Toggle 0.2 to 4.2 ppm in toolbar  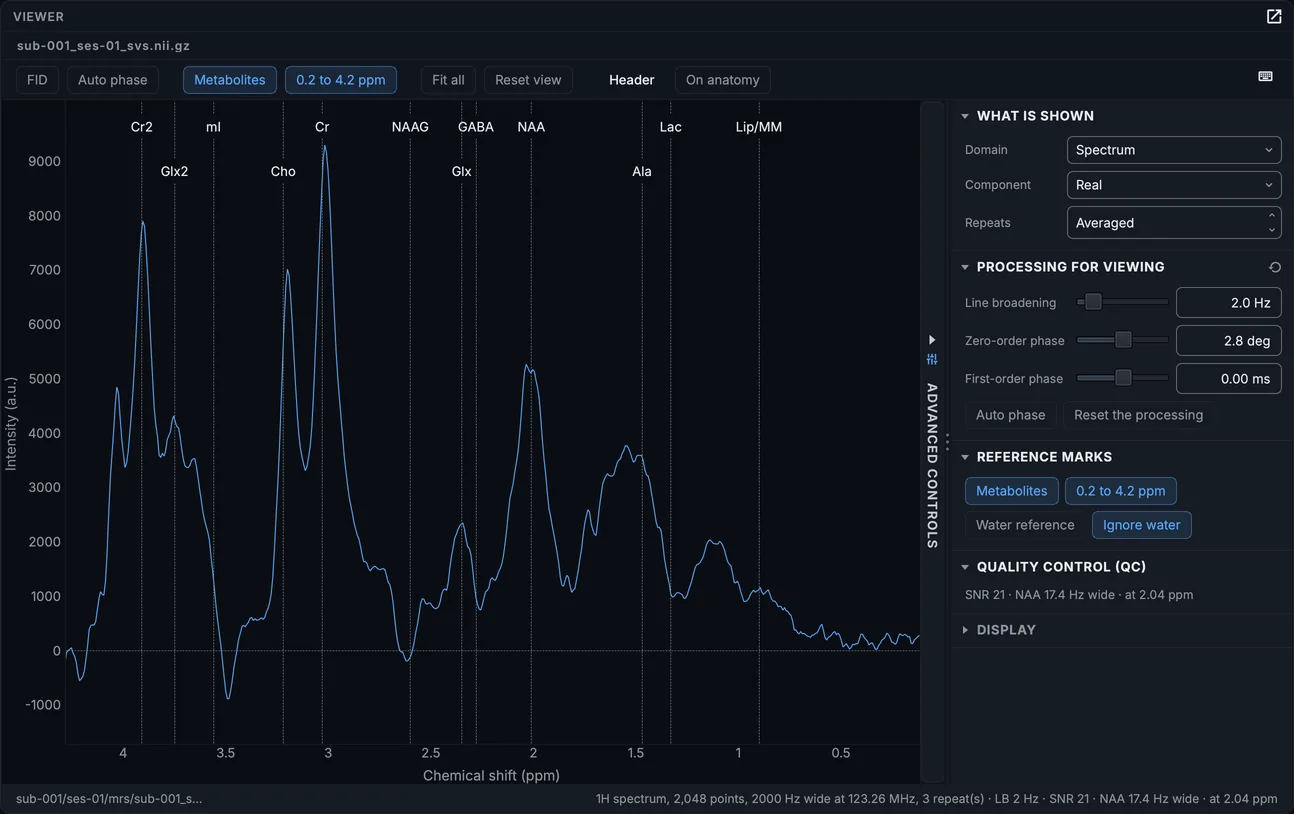pos(341,80)
